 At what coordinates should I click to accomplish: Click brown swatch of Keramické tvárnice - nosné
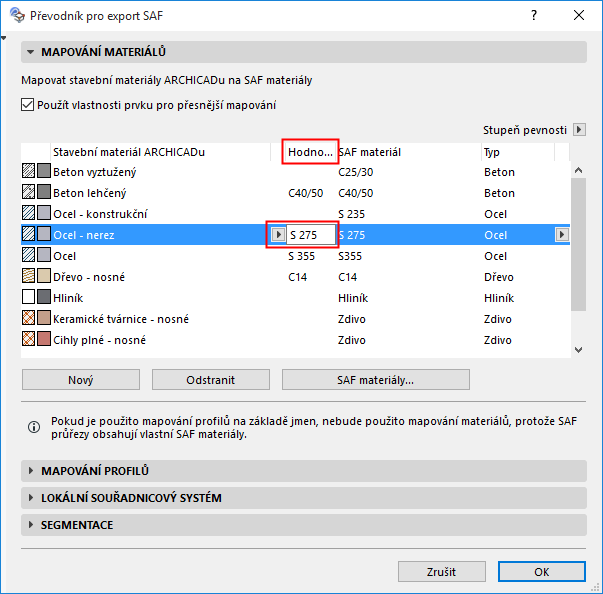(44, 318)
